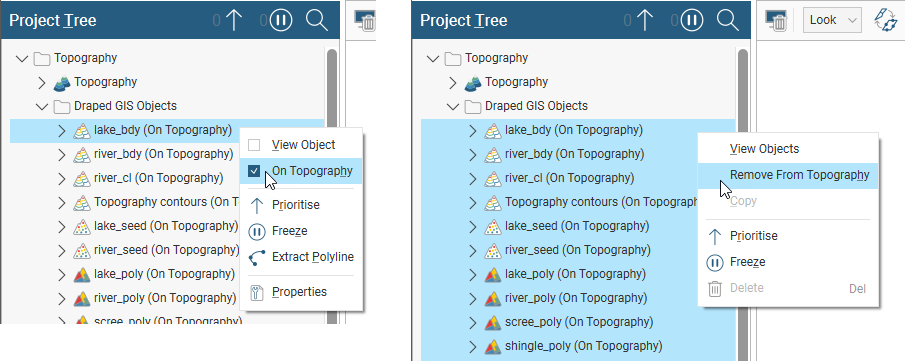Image resolution: width=905 pixels, height=361 pixels.
Task: Choose Remove From Topography menu entry
Action: [799, 175]
